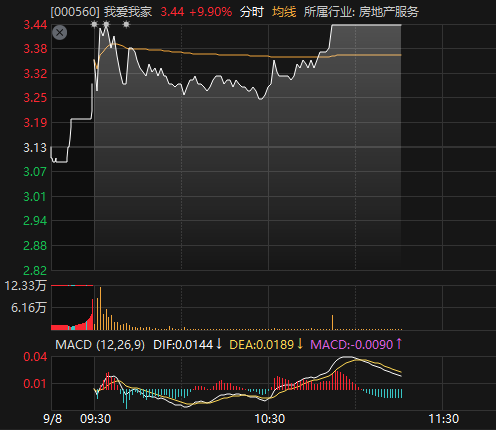The width and height of the screenshot is (496, 430).
Task: Close the pre-market overlay with the X icon
Action: pos(60,33)
